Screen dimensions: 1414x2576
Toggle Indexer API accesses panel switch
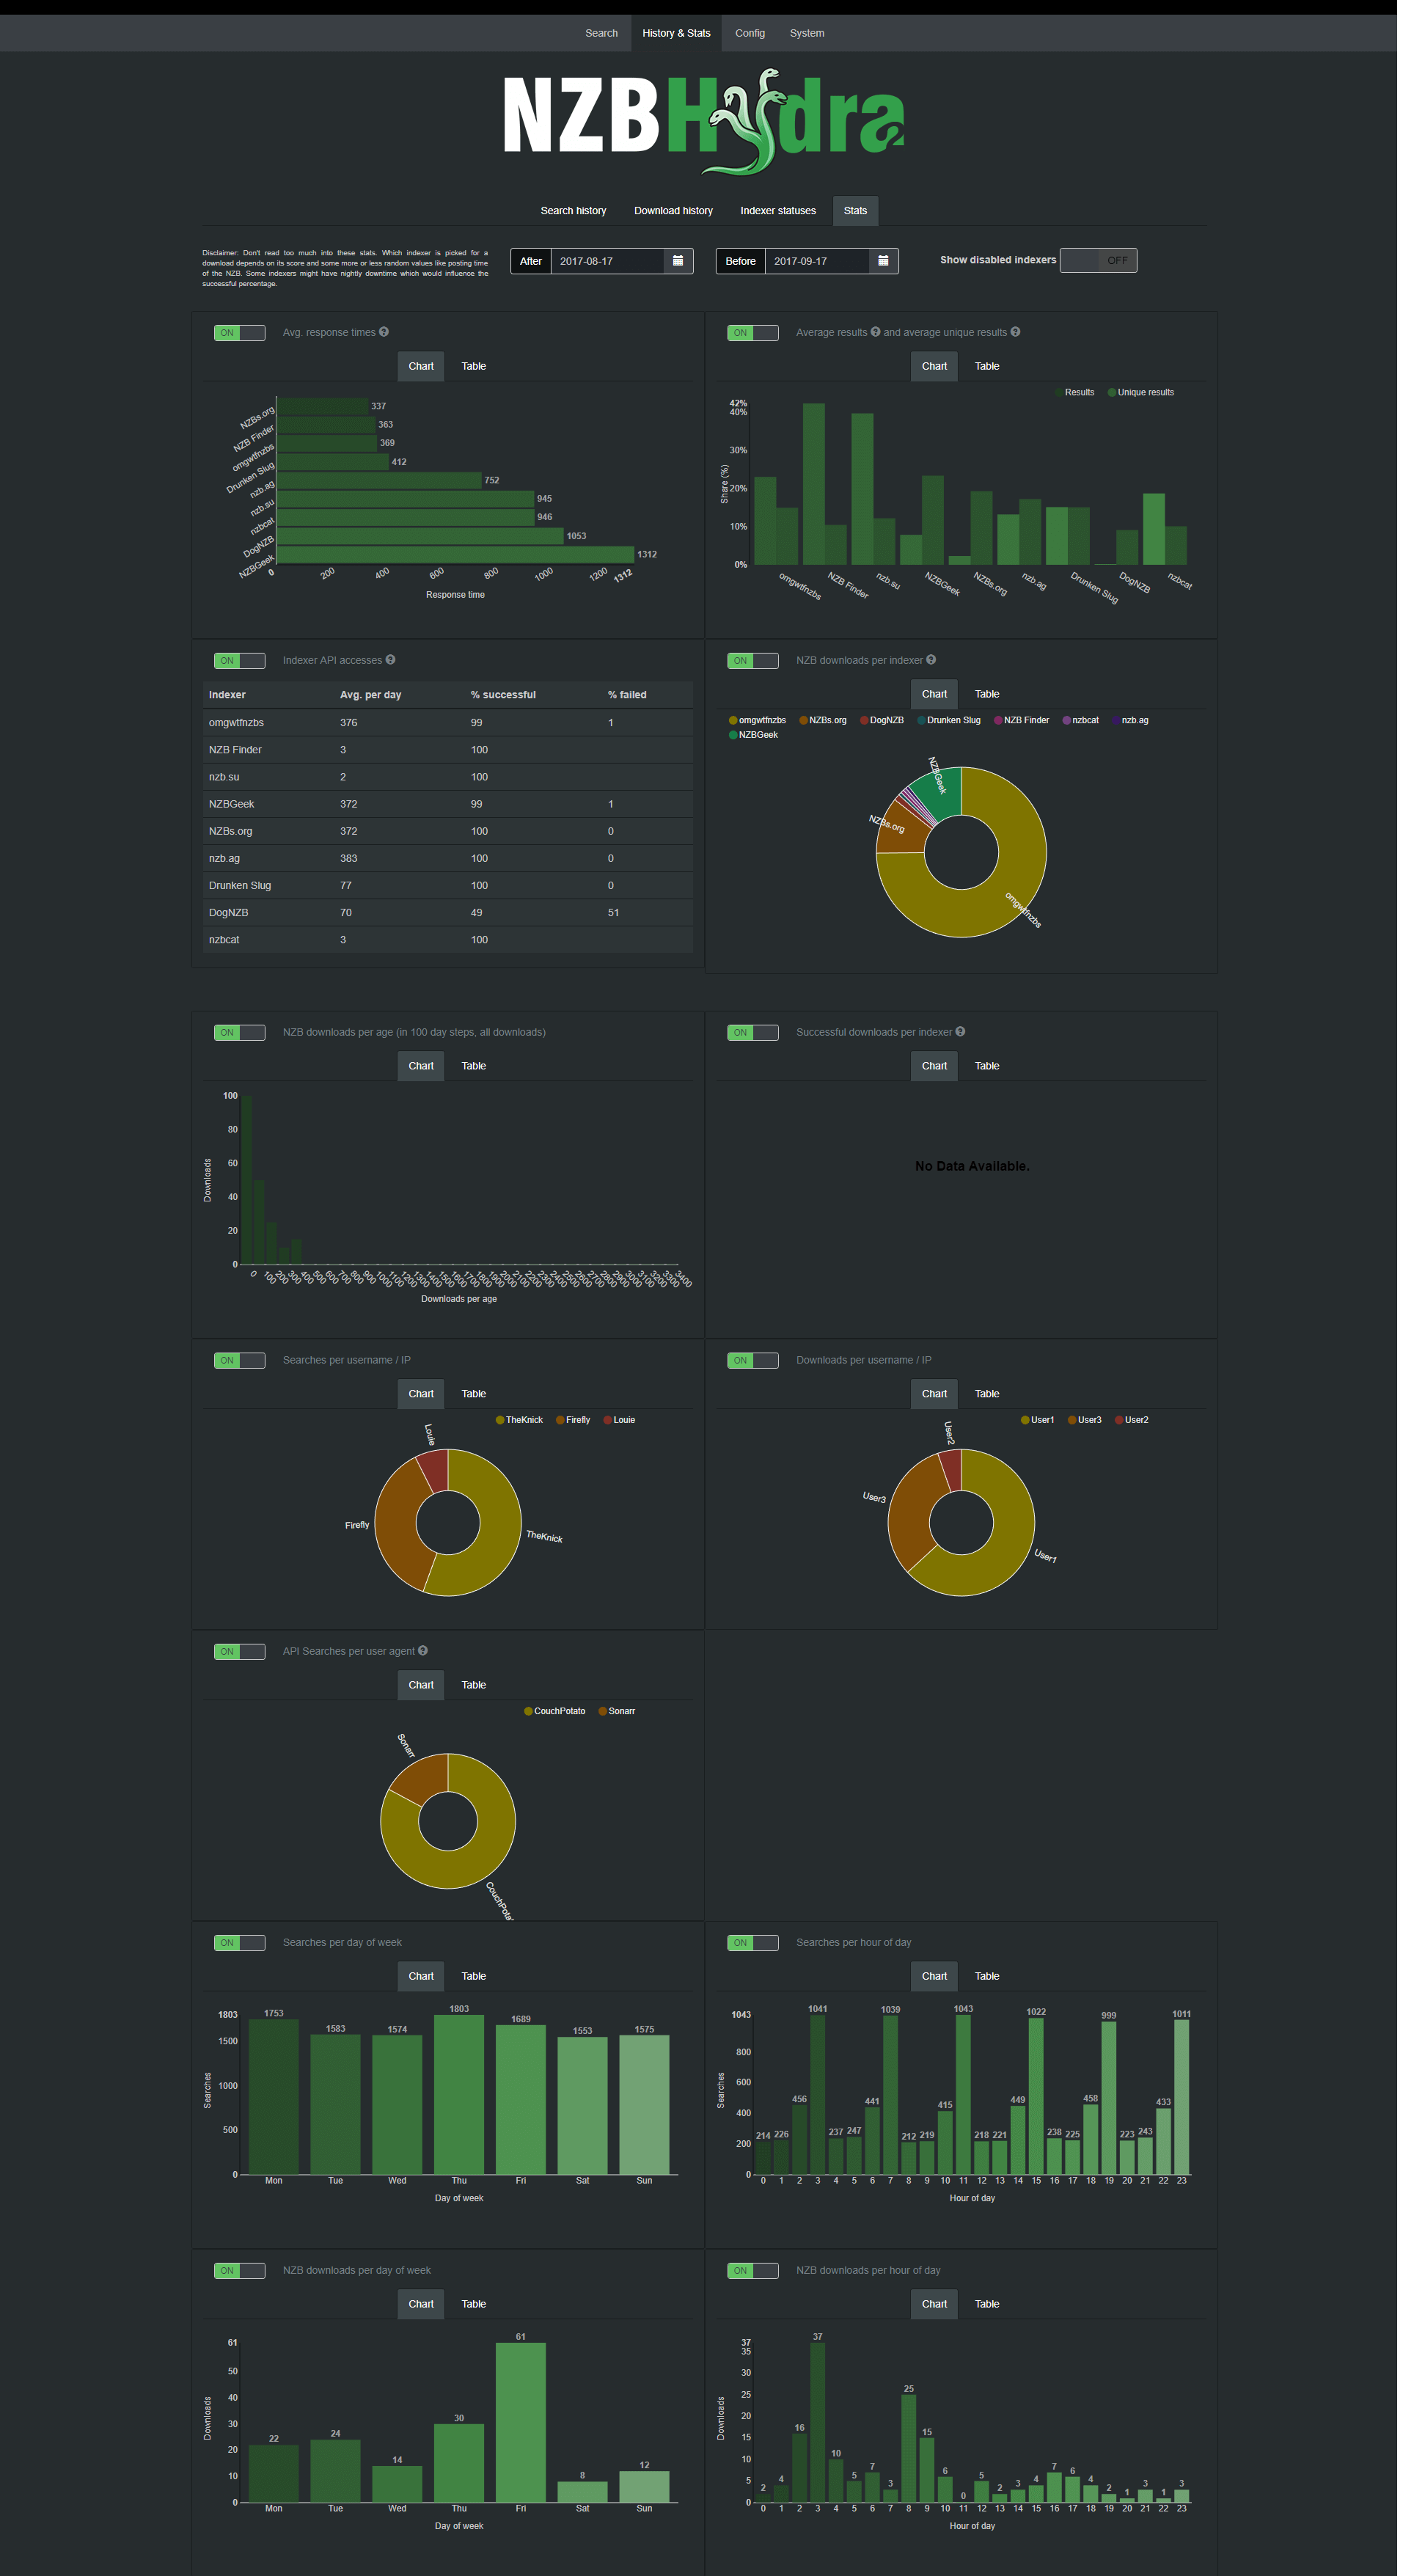239,661
